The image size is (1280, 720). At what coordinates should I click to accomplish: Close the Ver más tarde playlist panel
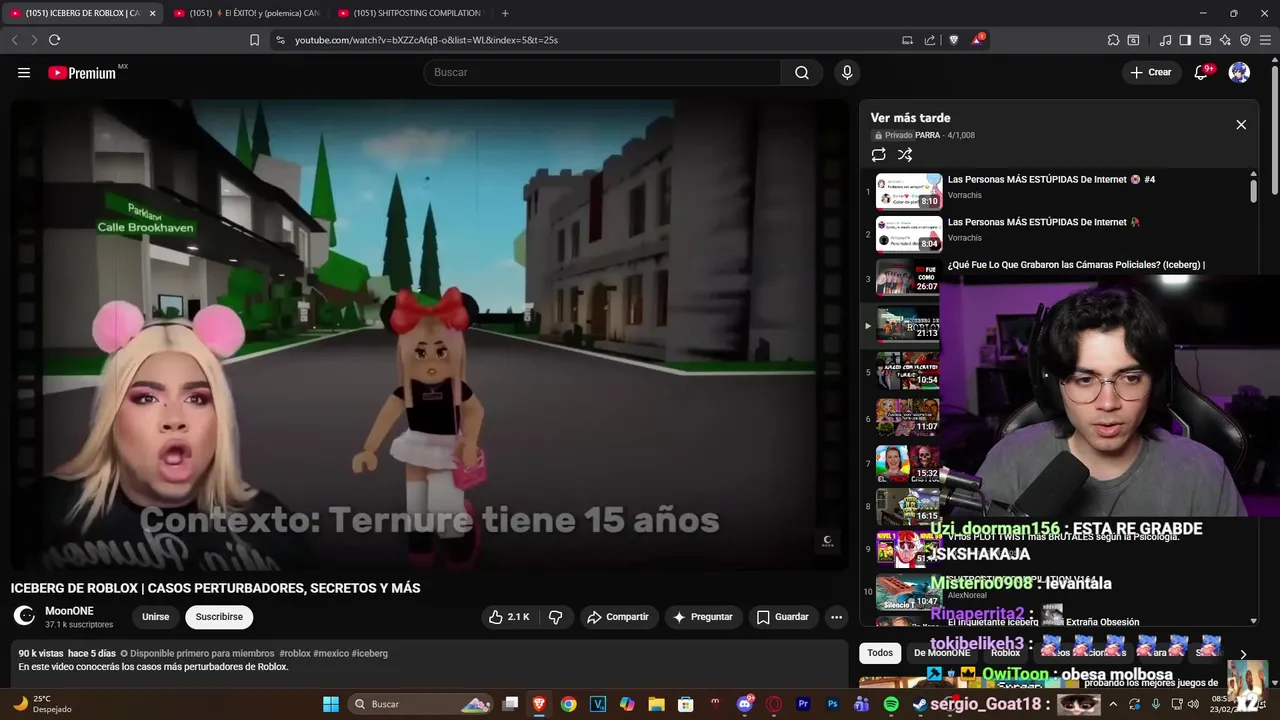tap(1241, 125)
